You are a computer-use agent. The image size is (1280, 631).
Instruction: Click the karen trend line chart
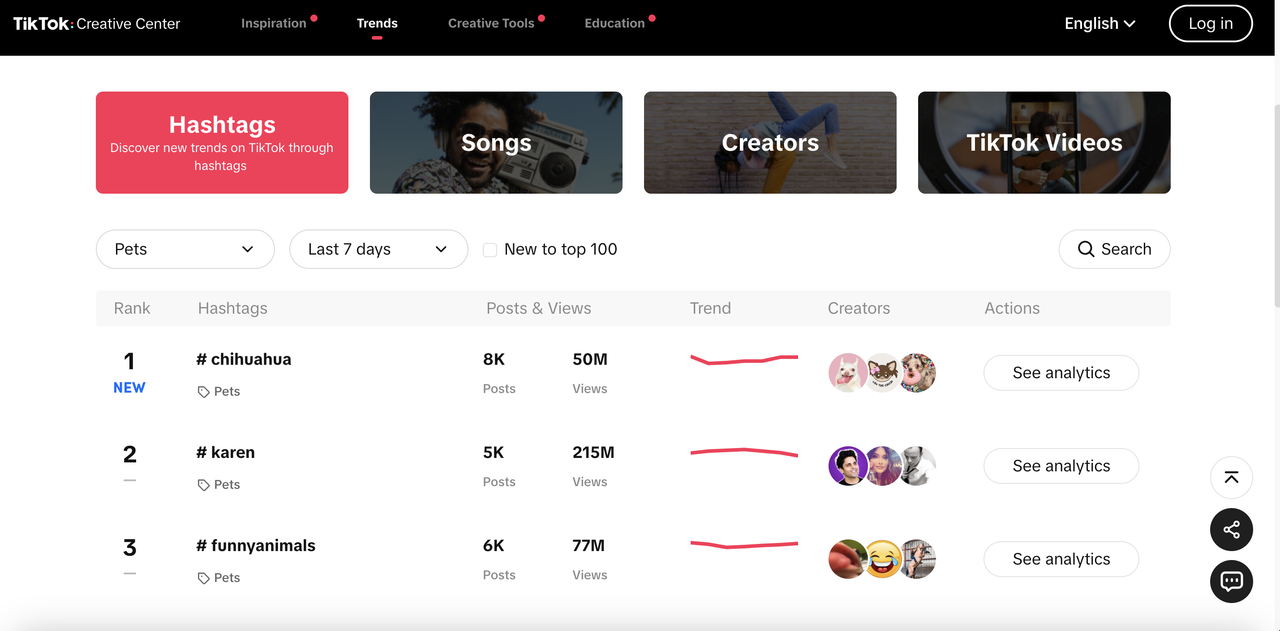(744, 452)
